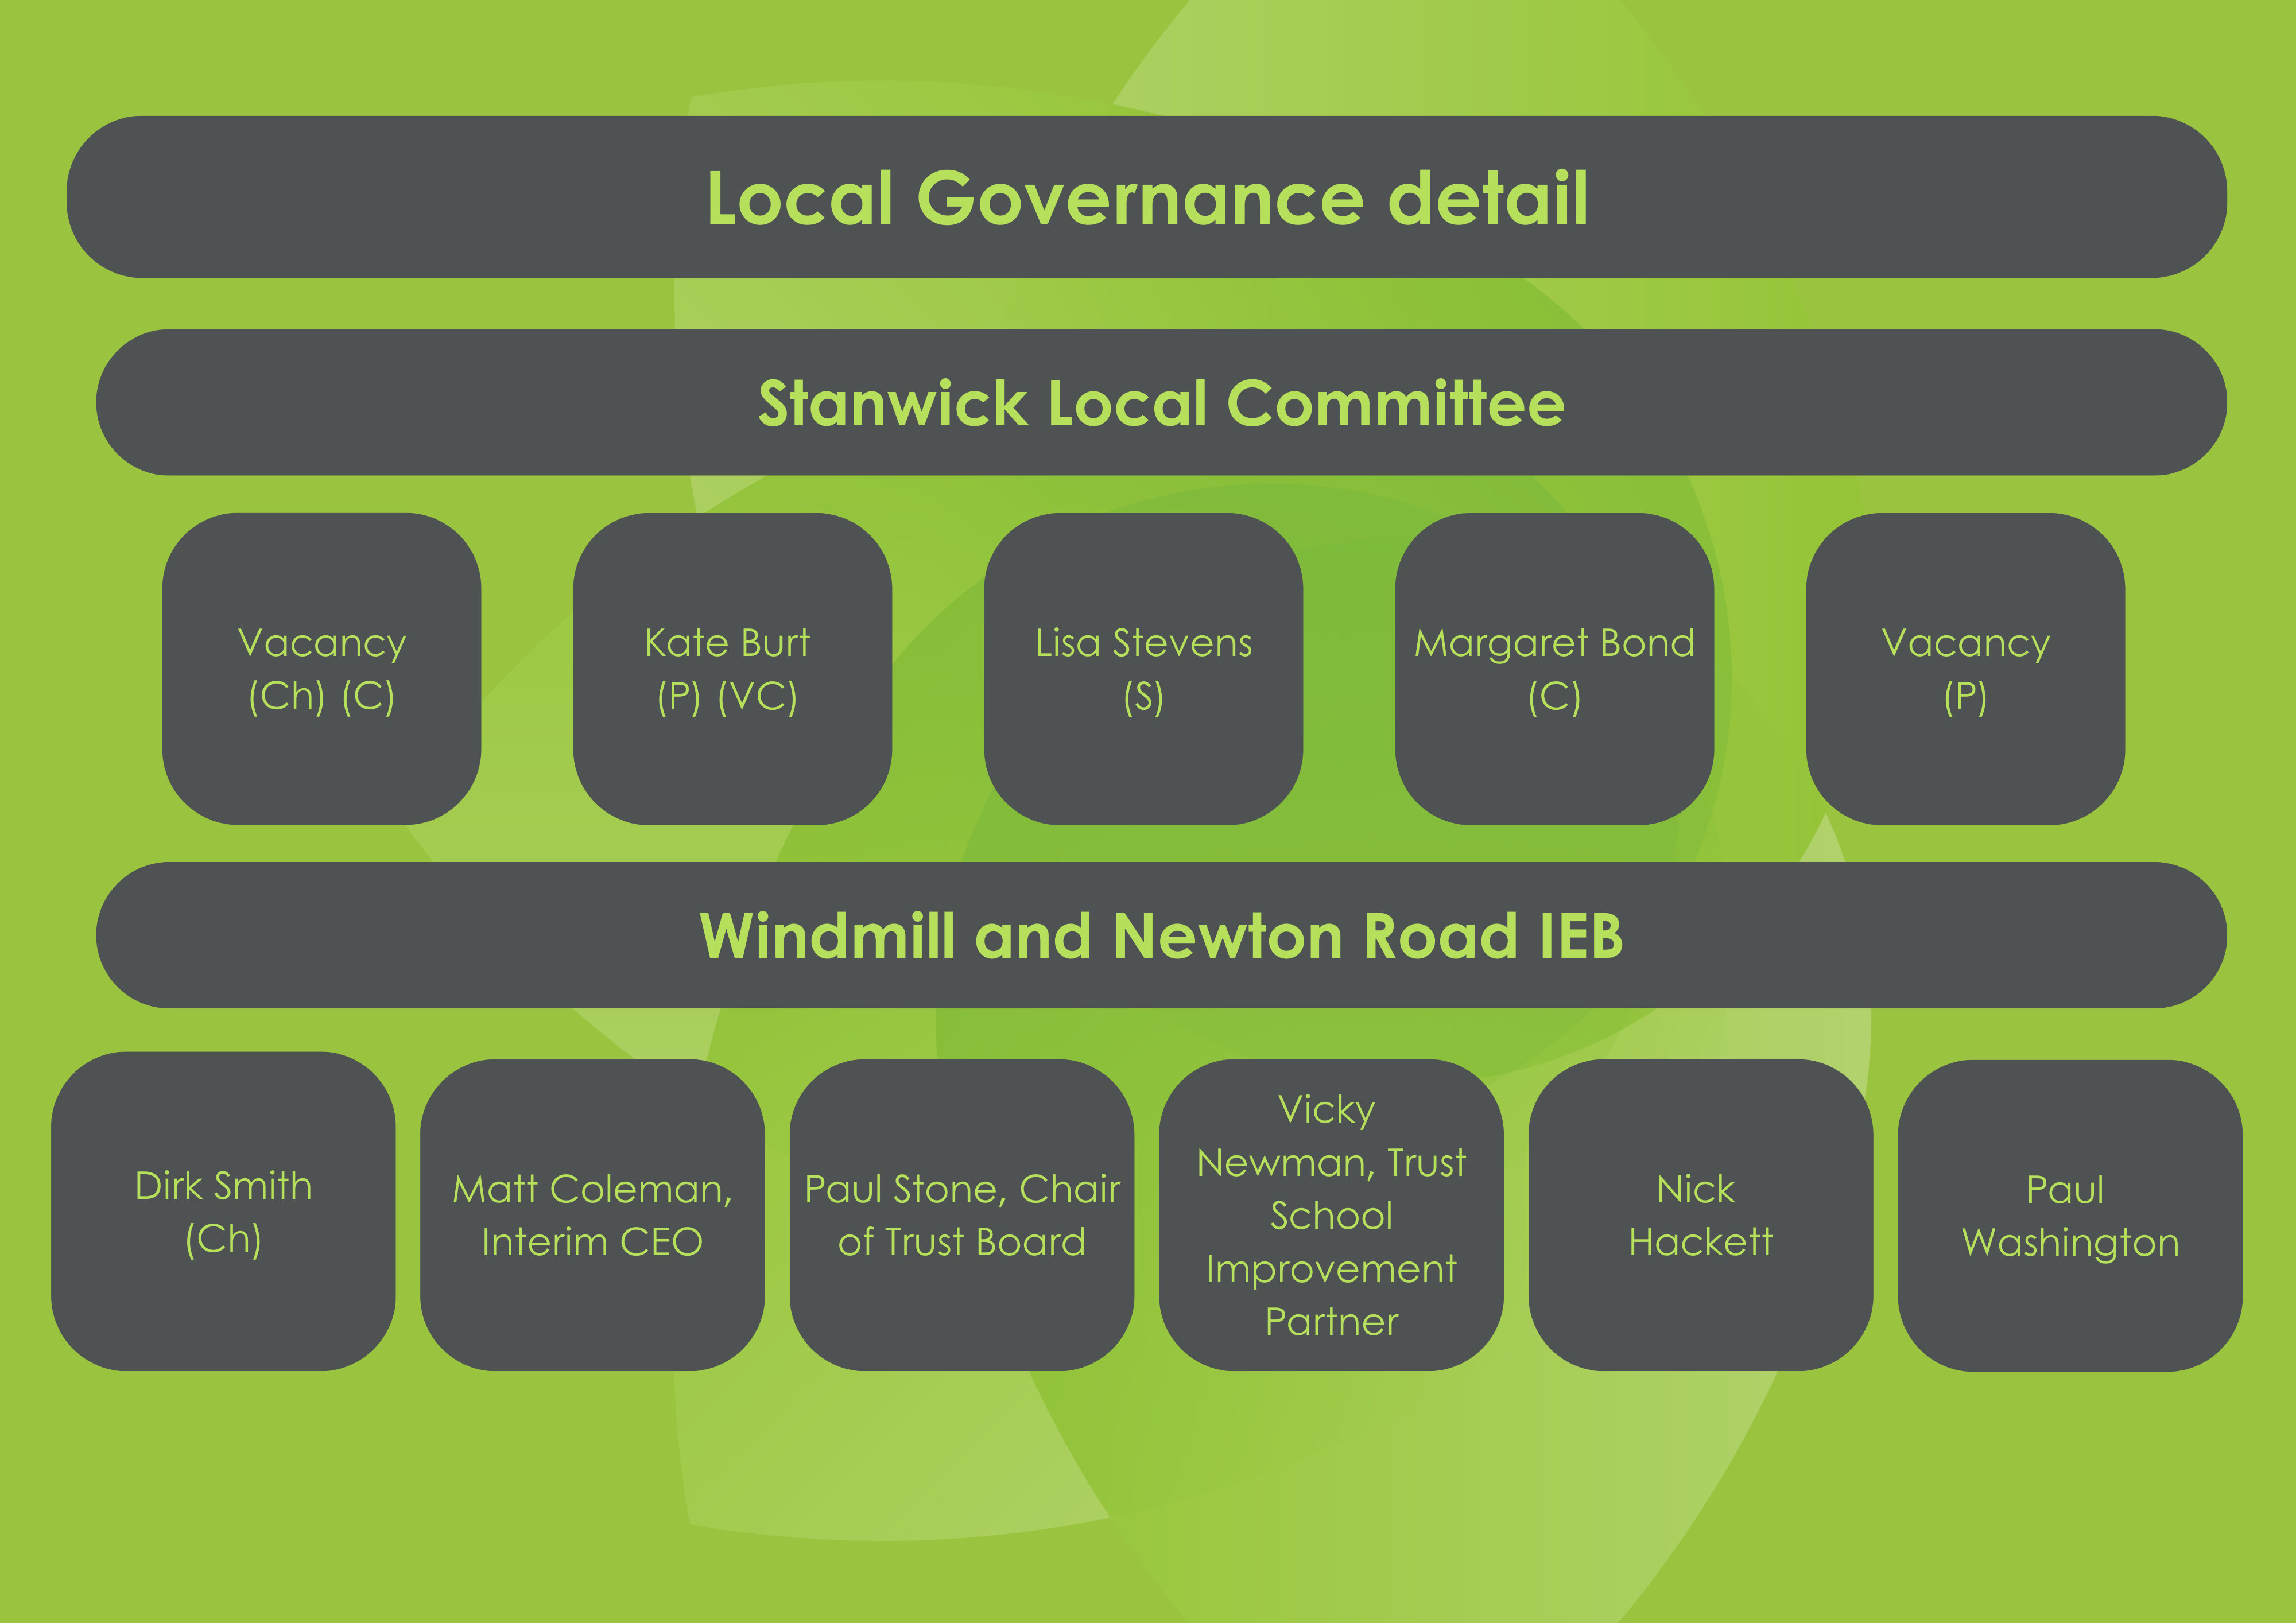Click the word Governance in the title

click(1140, 198)
